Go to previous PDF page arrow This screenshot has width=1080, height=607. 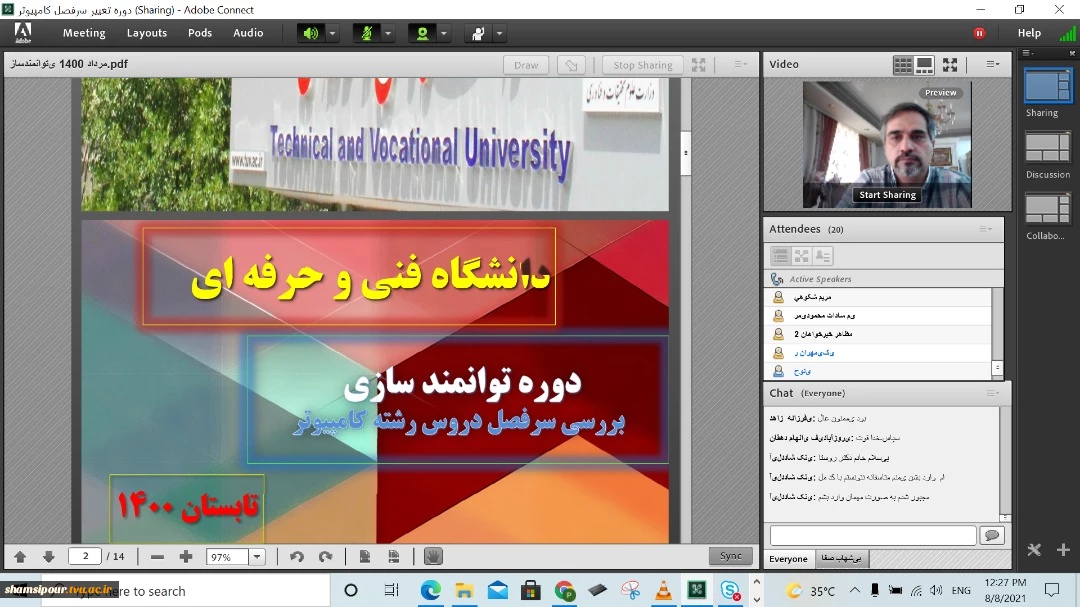(x=20, y=557)
